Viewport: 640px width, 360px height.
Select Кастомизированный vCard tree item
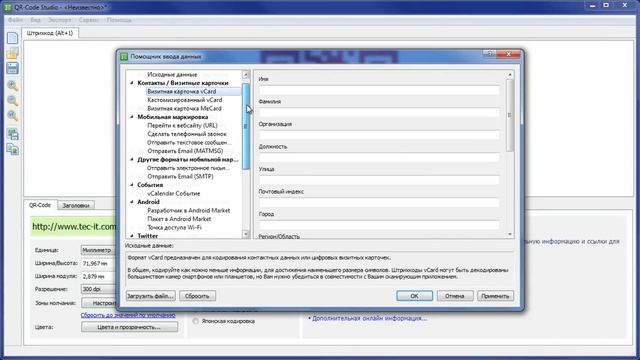pos(184,100)
